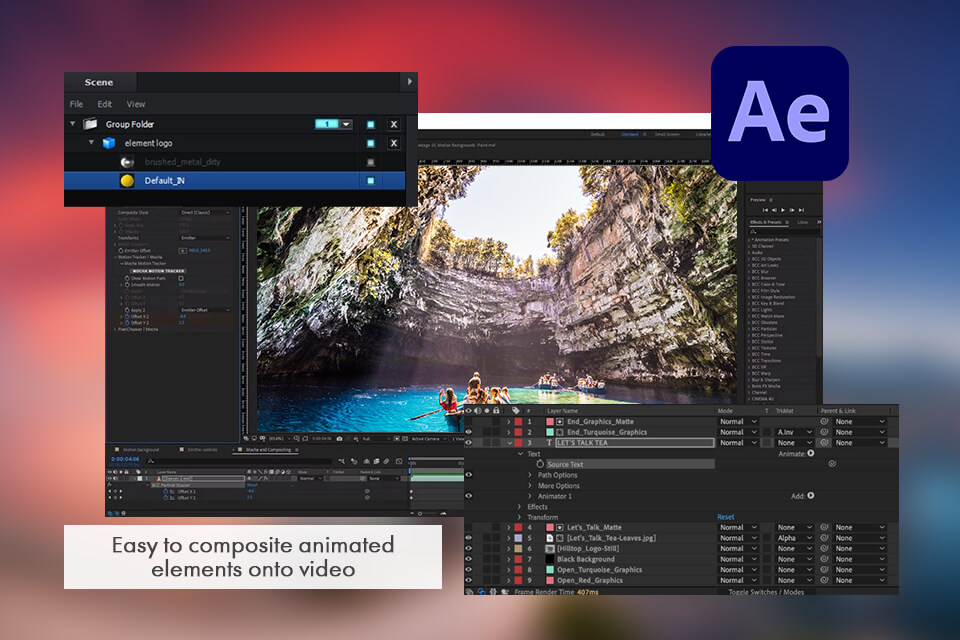960x640 pixels.
Task: Toggle the Default_IN cyan visibility box
Action: click(x=370, y=181)
